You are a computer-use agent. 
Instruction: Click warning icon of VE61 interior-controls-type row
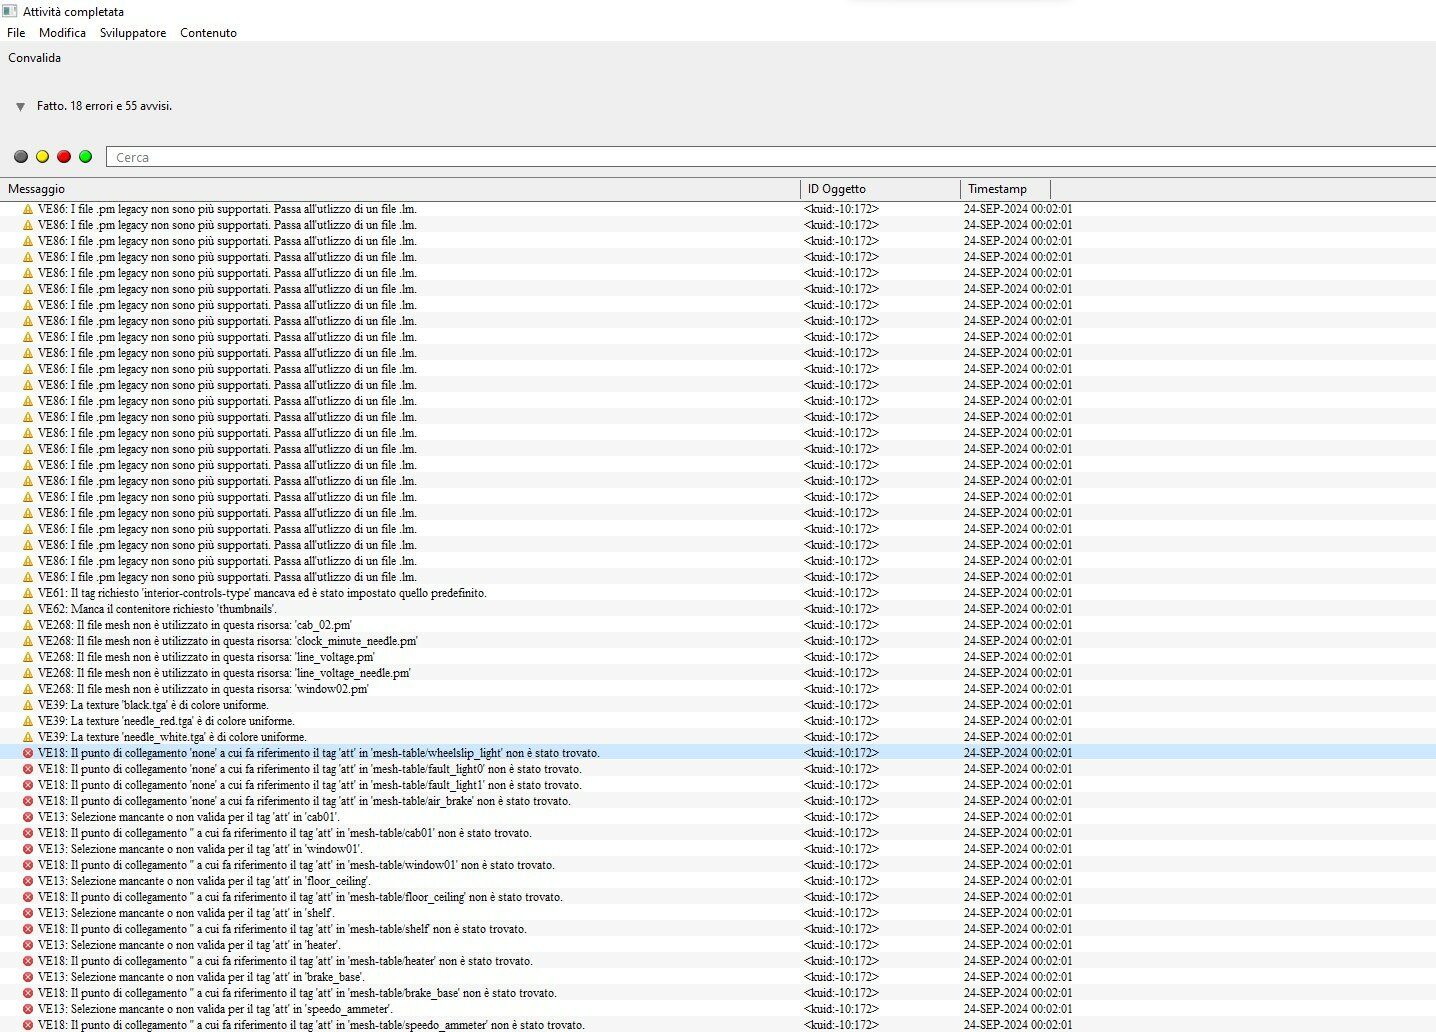[x=28, y=593]
